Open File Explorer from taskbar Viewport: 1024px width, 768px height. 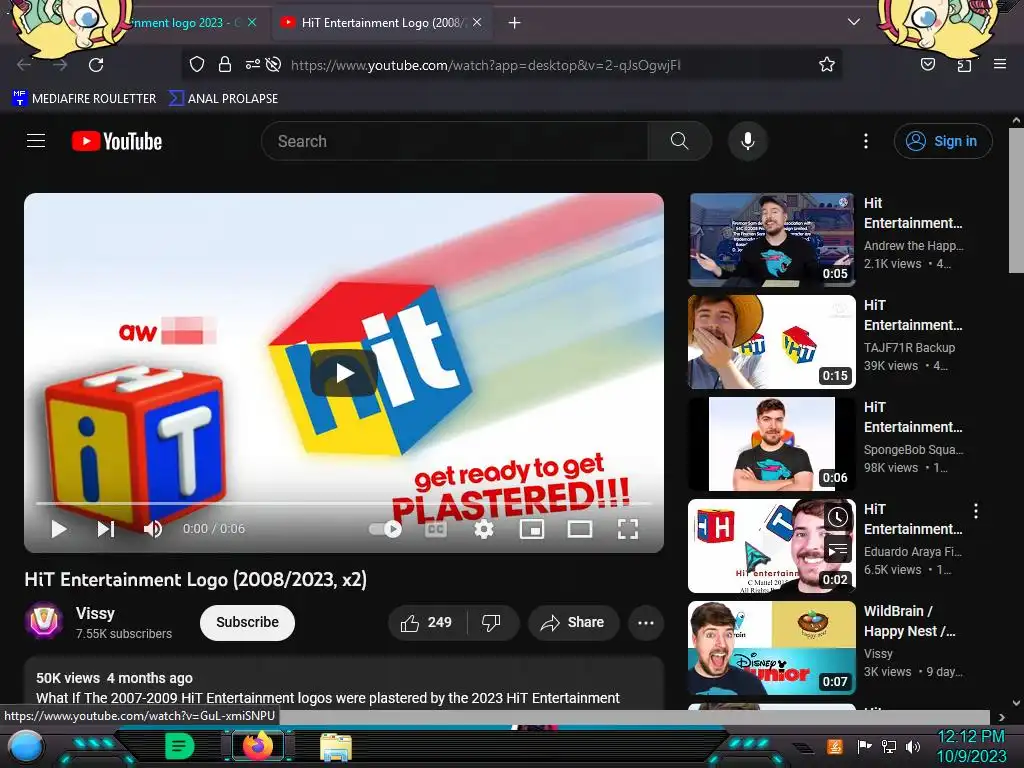pyautogui.click(x=336, y=747)
